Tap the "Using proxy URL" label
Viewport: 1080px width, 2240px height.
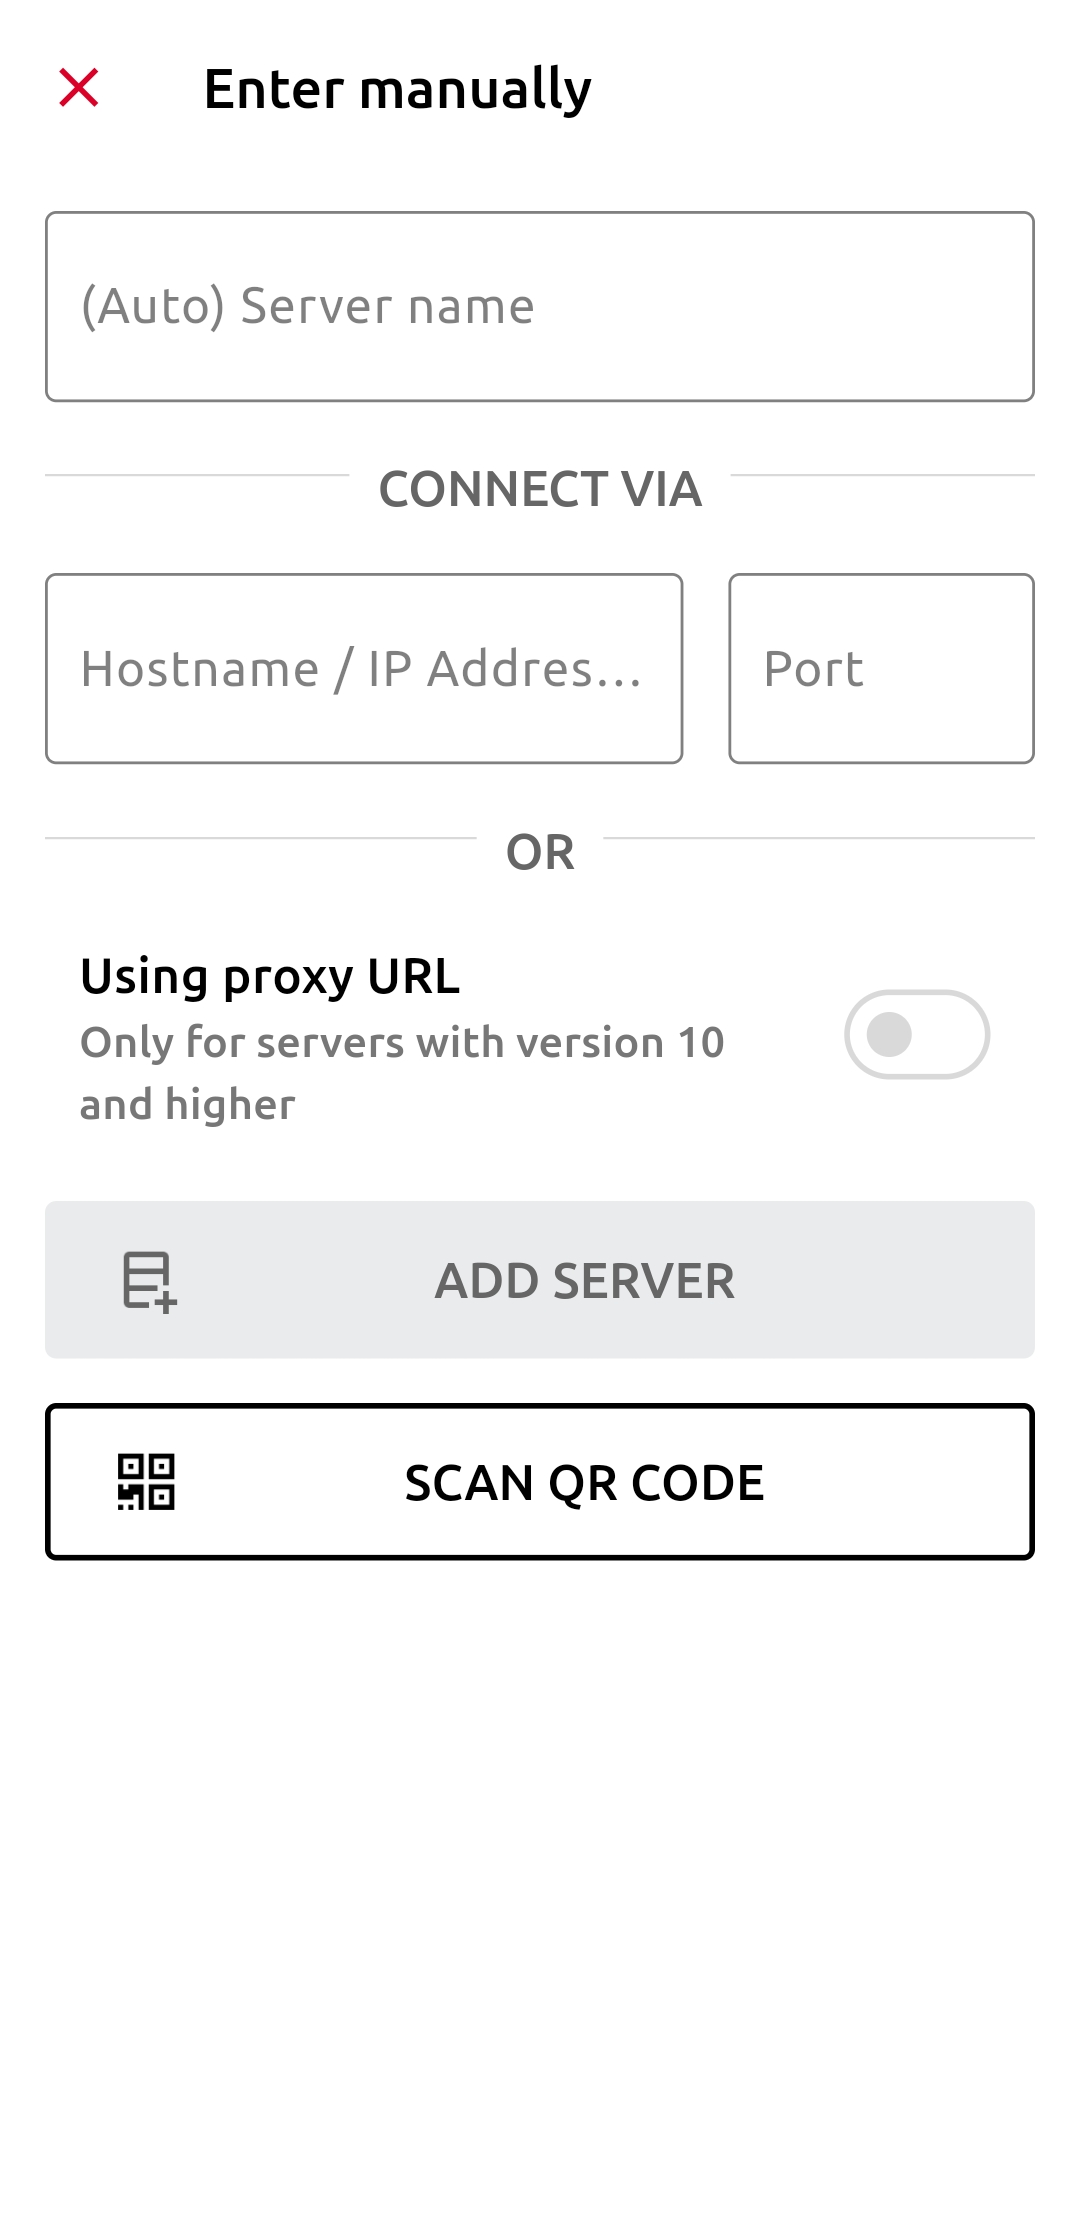pyautogui.click(x=270, y=976)
